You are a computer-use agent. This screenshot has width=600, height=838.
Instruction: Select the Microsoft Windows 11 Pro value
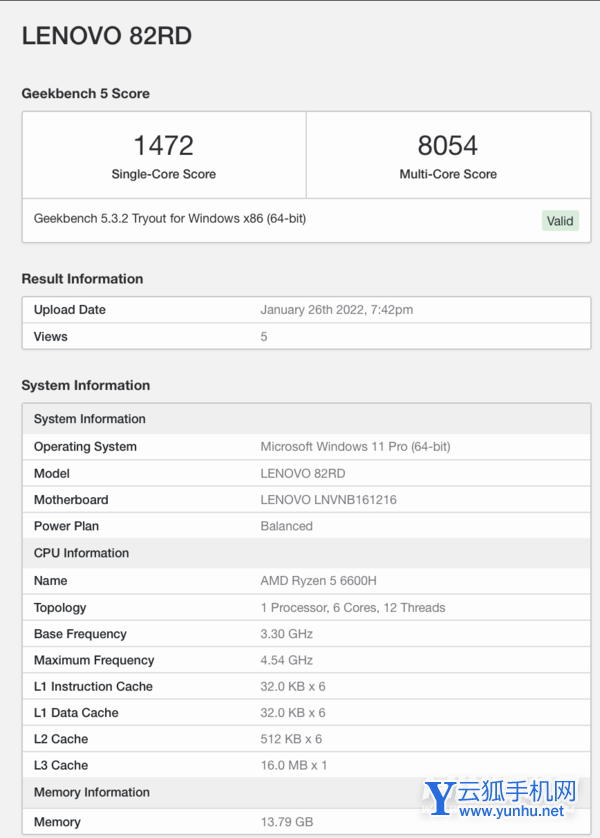pyautogui.click(x=355, y=447)
